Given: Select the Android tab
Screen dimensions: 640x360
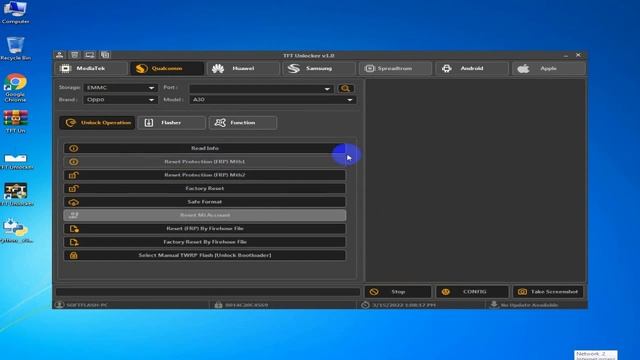Looking at the screenshot, I should pos(472,69).
